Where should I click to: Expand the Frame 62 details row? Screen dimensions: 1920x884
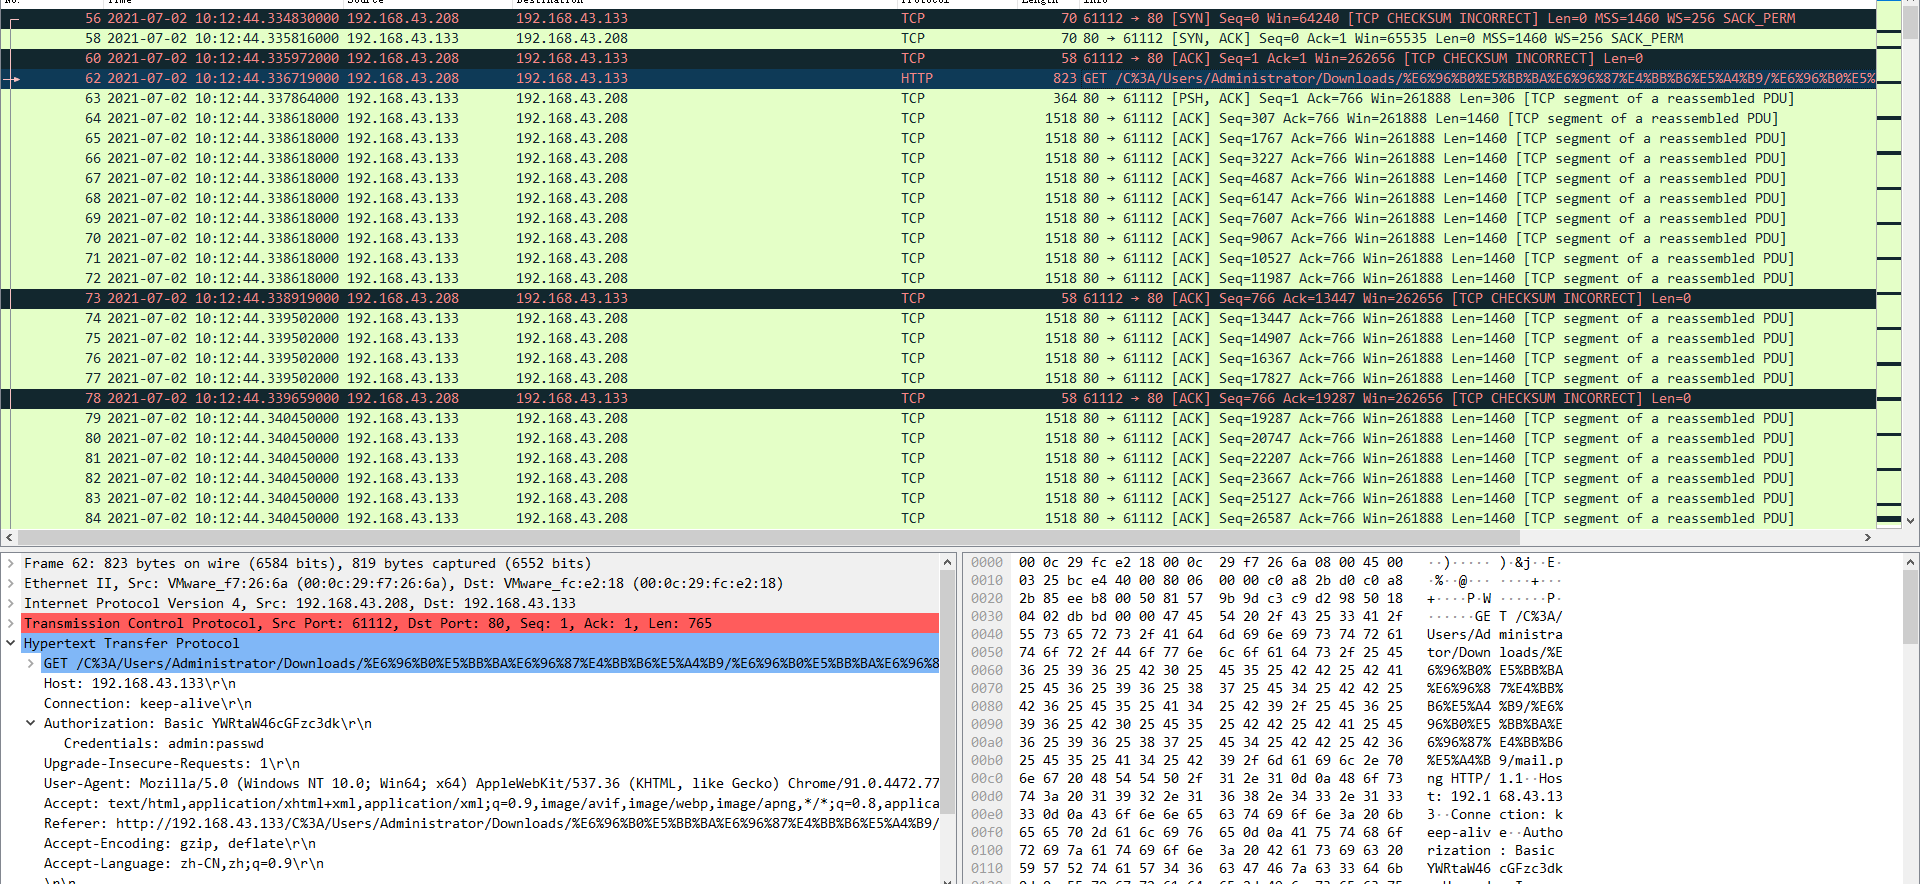(11, 564)
